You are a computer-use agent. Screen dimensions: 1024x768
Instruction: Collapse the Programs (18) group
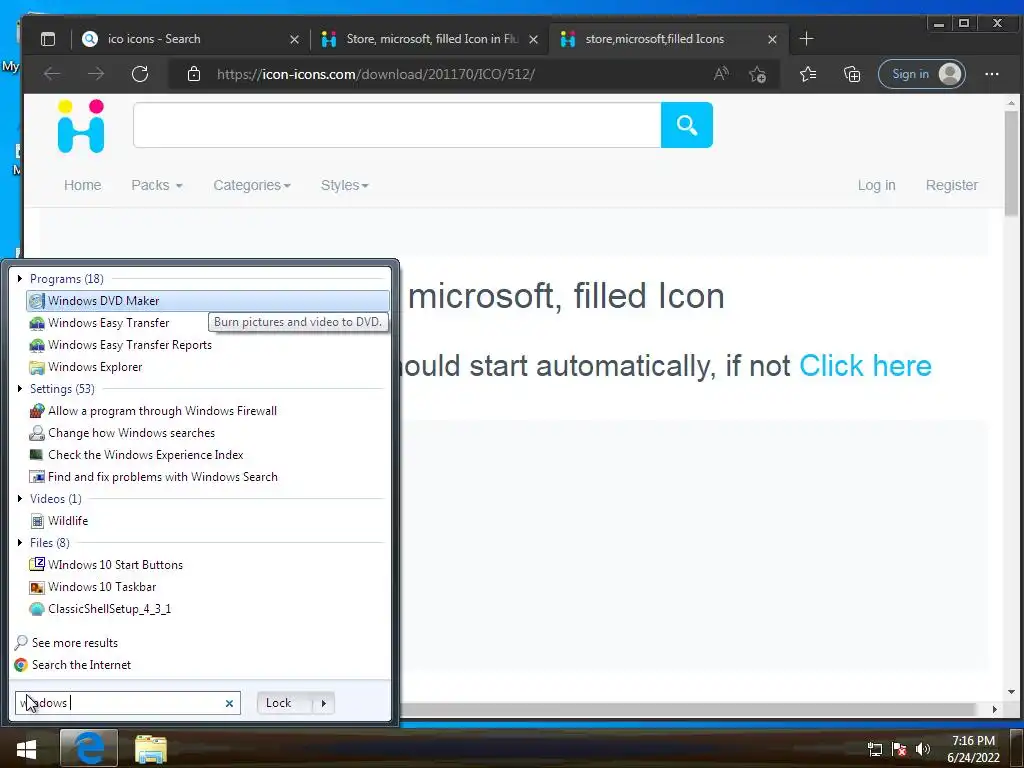(20, 279)
